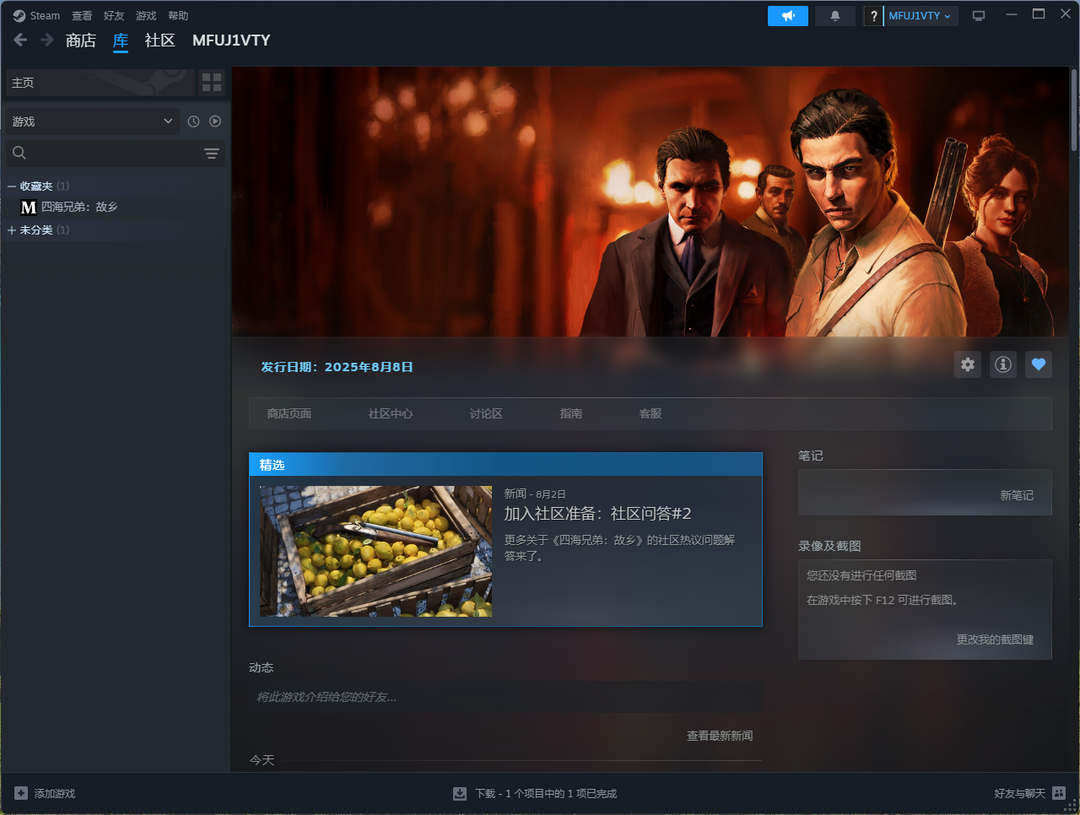Viewport: 1080px width, 815px height.
Task: Click the Steam logo menu
Action: coord(37,15)
